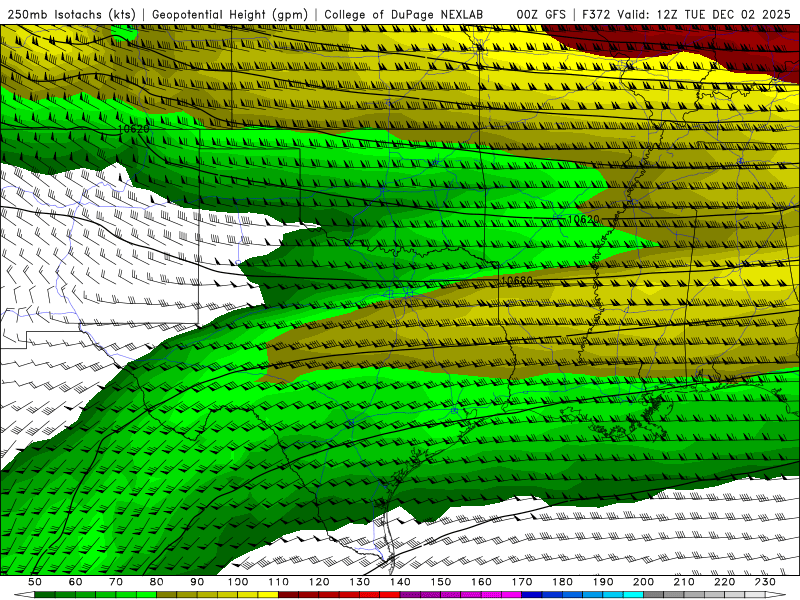Select the '00Z GFS' model run label
800x600 pixels.
tap(541, 14)
